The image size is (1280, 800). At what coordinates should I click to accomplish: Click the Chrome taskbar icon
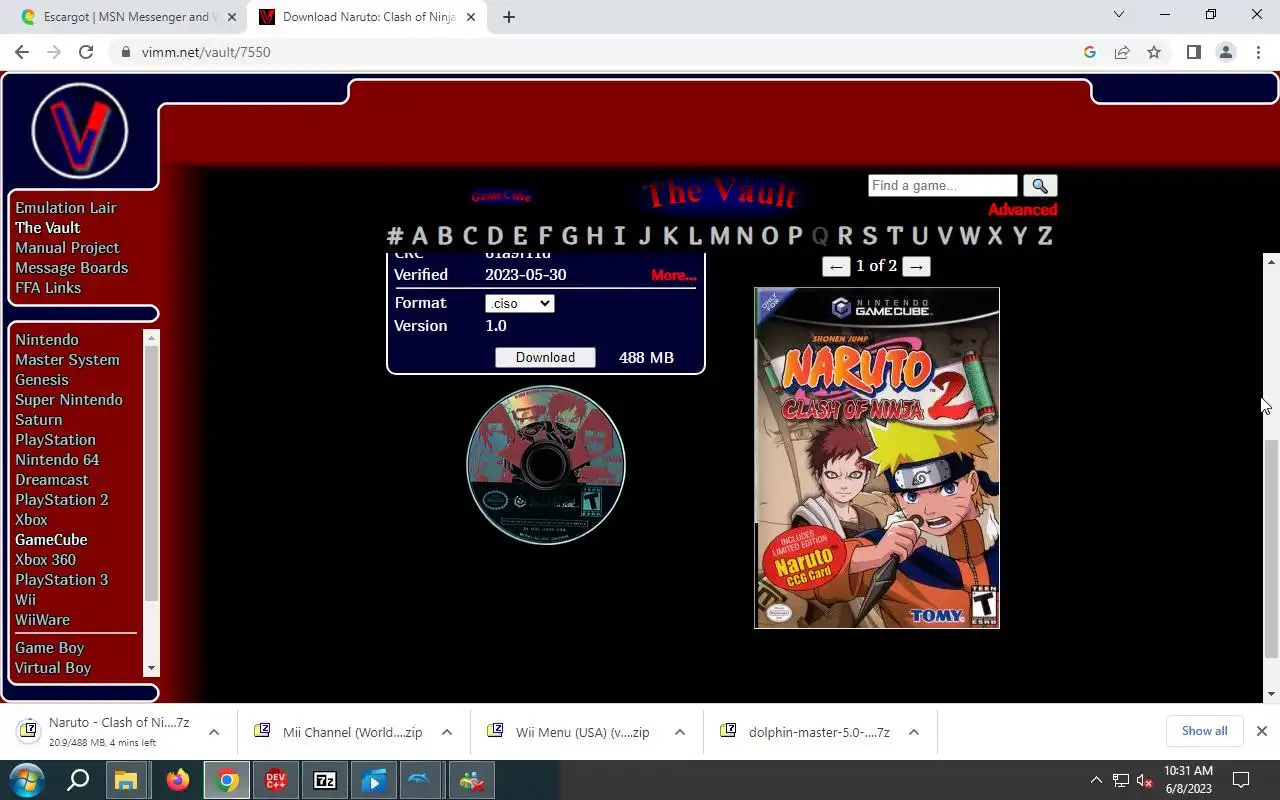tap(228, 780)
